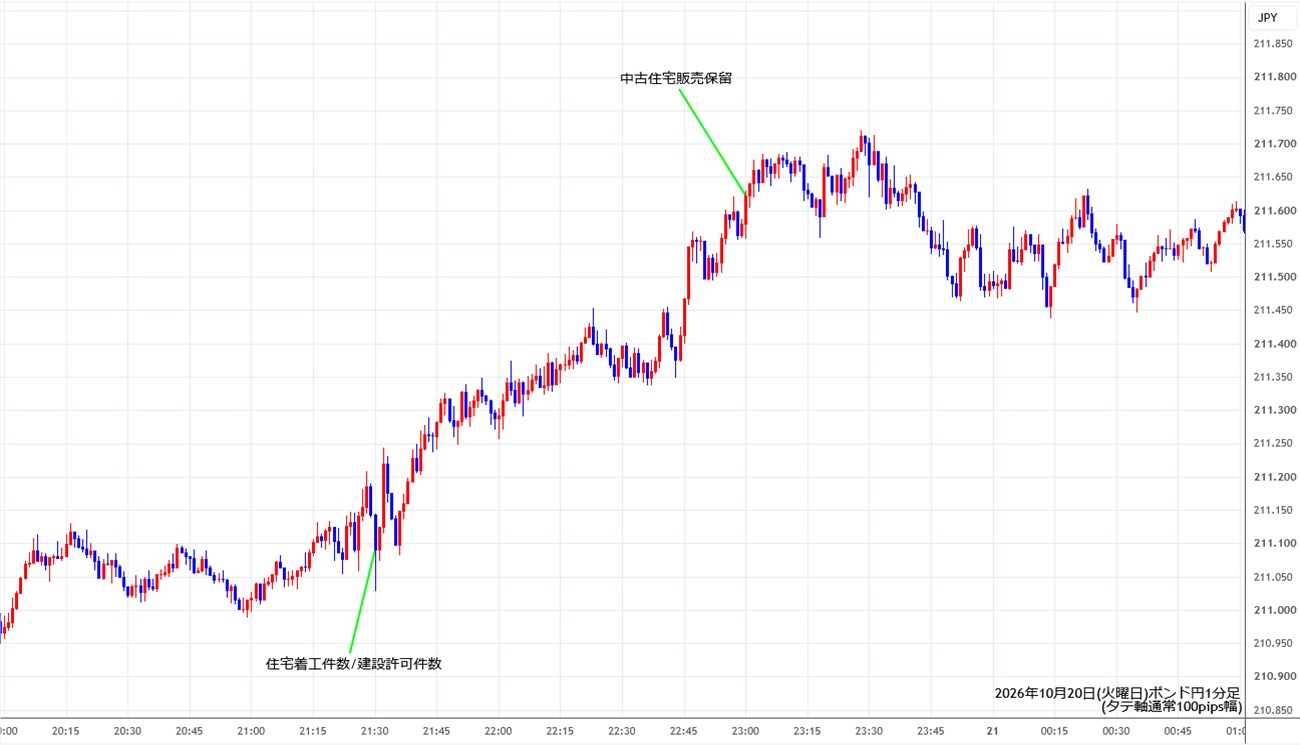Pick the 21:00 time label
This screenshot has height=745, width=1300.
(x=251, y=731)
